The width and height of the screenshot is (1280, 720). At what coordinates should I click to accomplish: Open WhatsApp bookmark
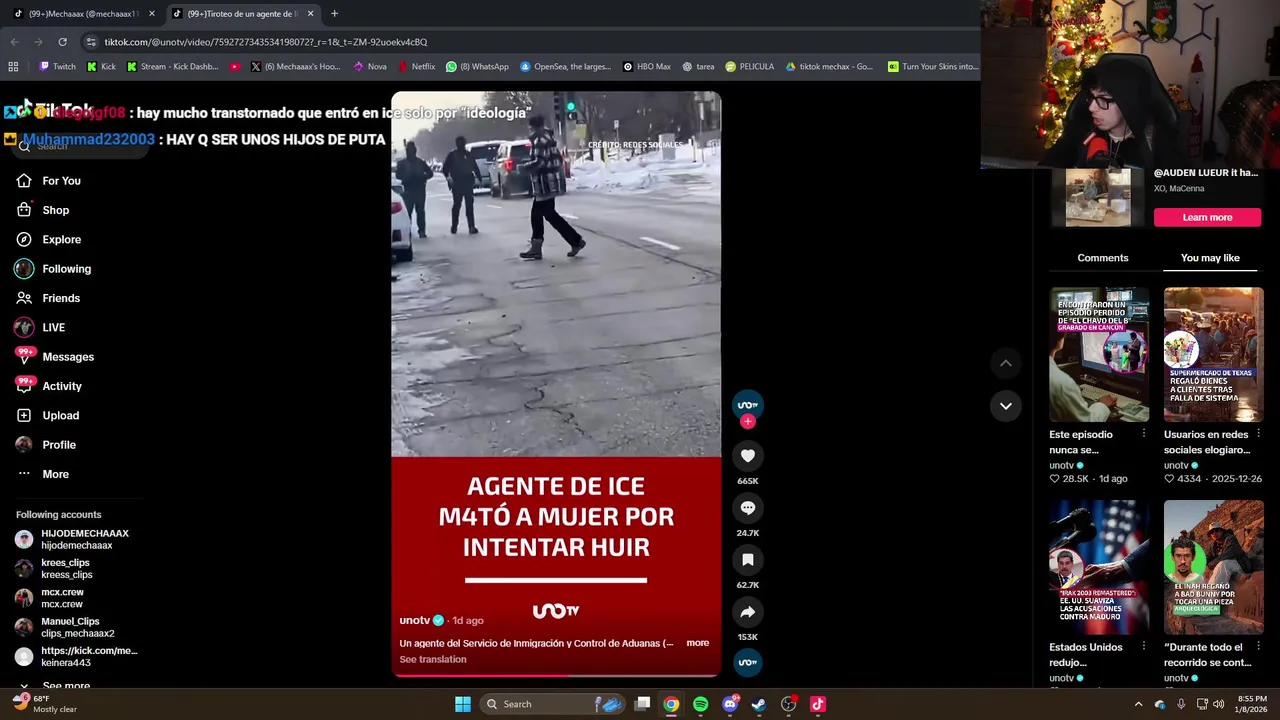(477, 67)
